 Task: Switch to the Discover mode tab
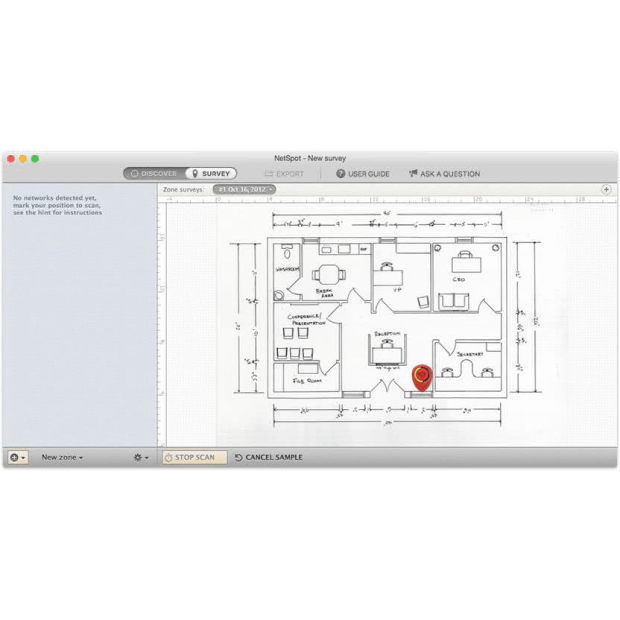[x=154, y=174]
